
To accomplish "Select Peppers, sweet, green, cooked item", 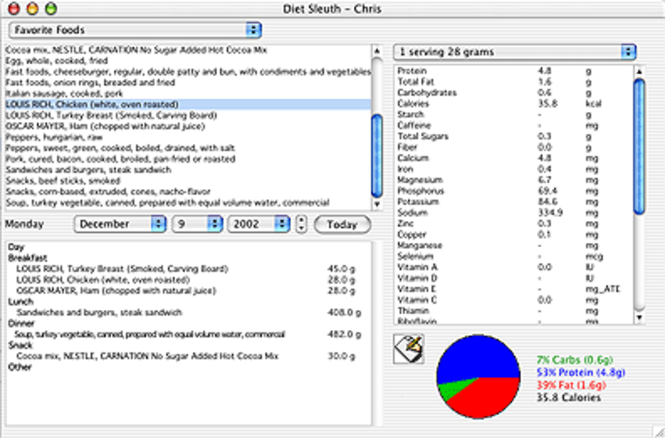I will (187, 148).
